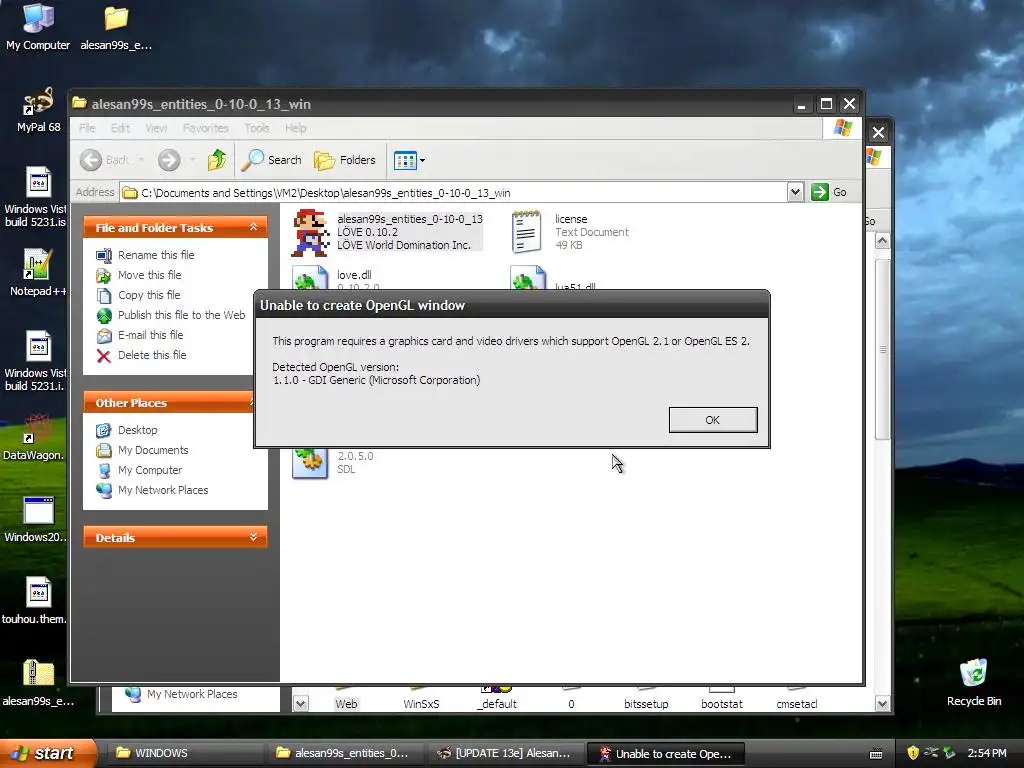
Task: Close the background WINDOWS window
Action: coord(878,133)
